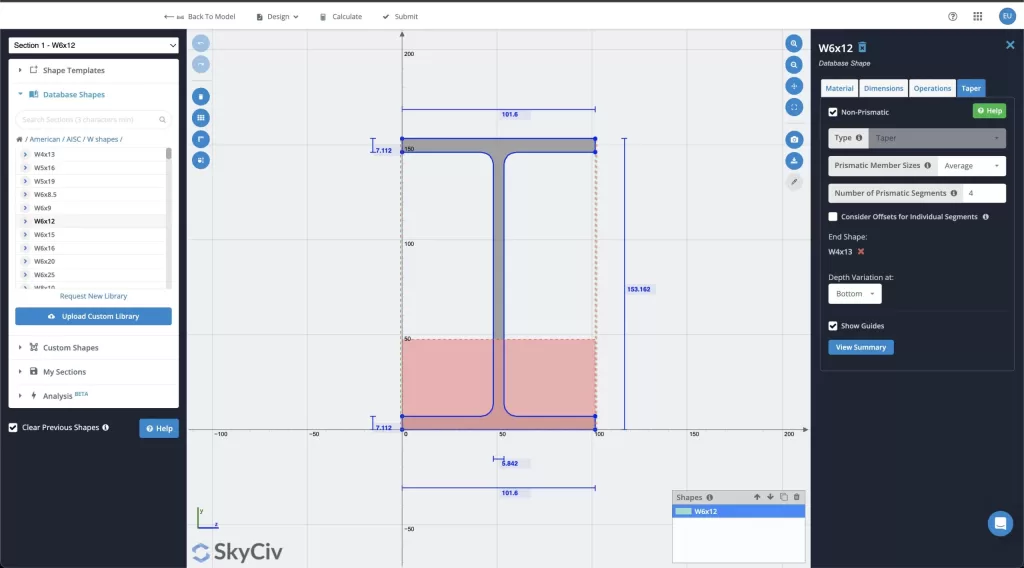Click the redo circular button
The image size is (1024, 568).
pyautogui.click(x=200, y=65)
